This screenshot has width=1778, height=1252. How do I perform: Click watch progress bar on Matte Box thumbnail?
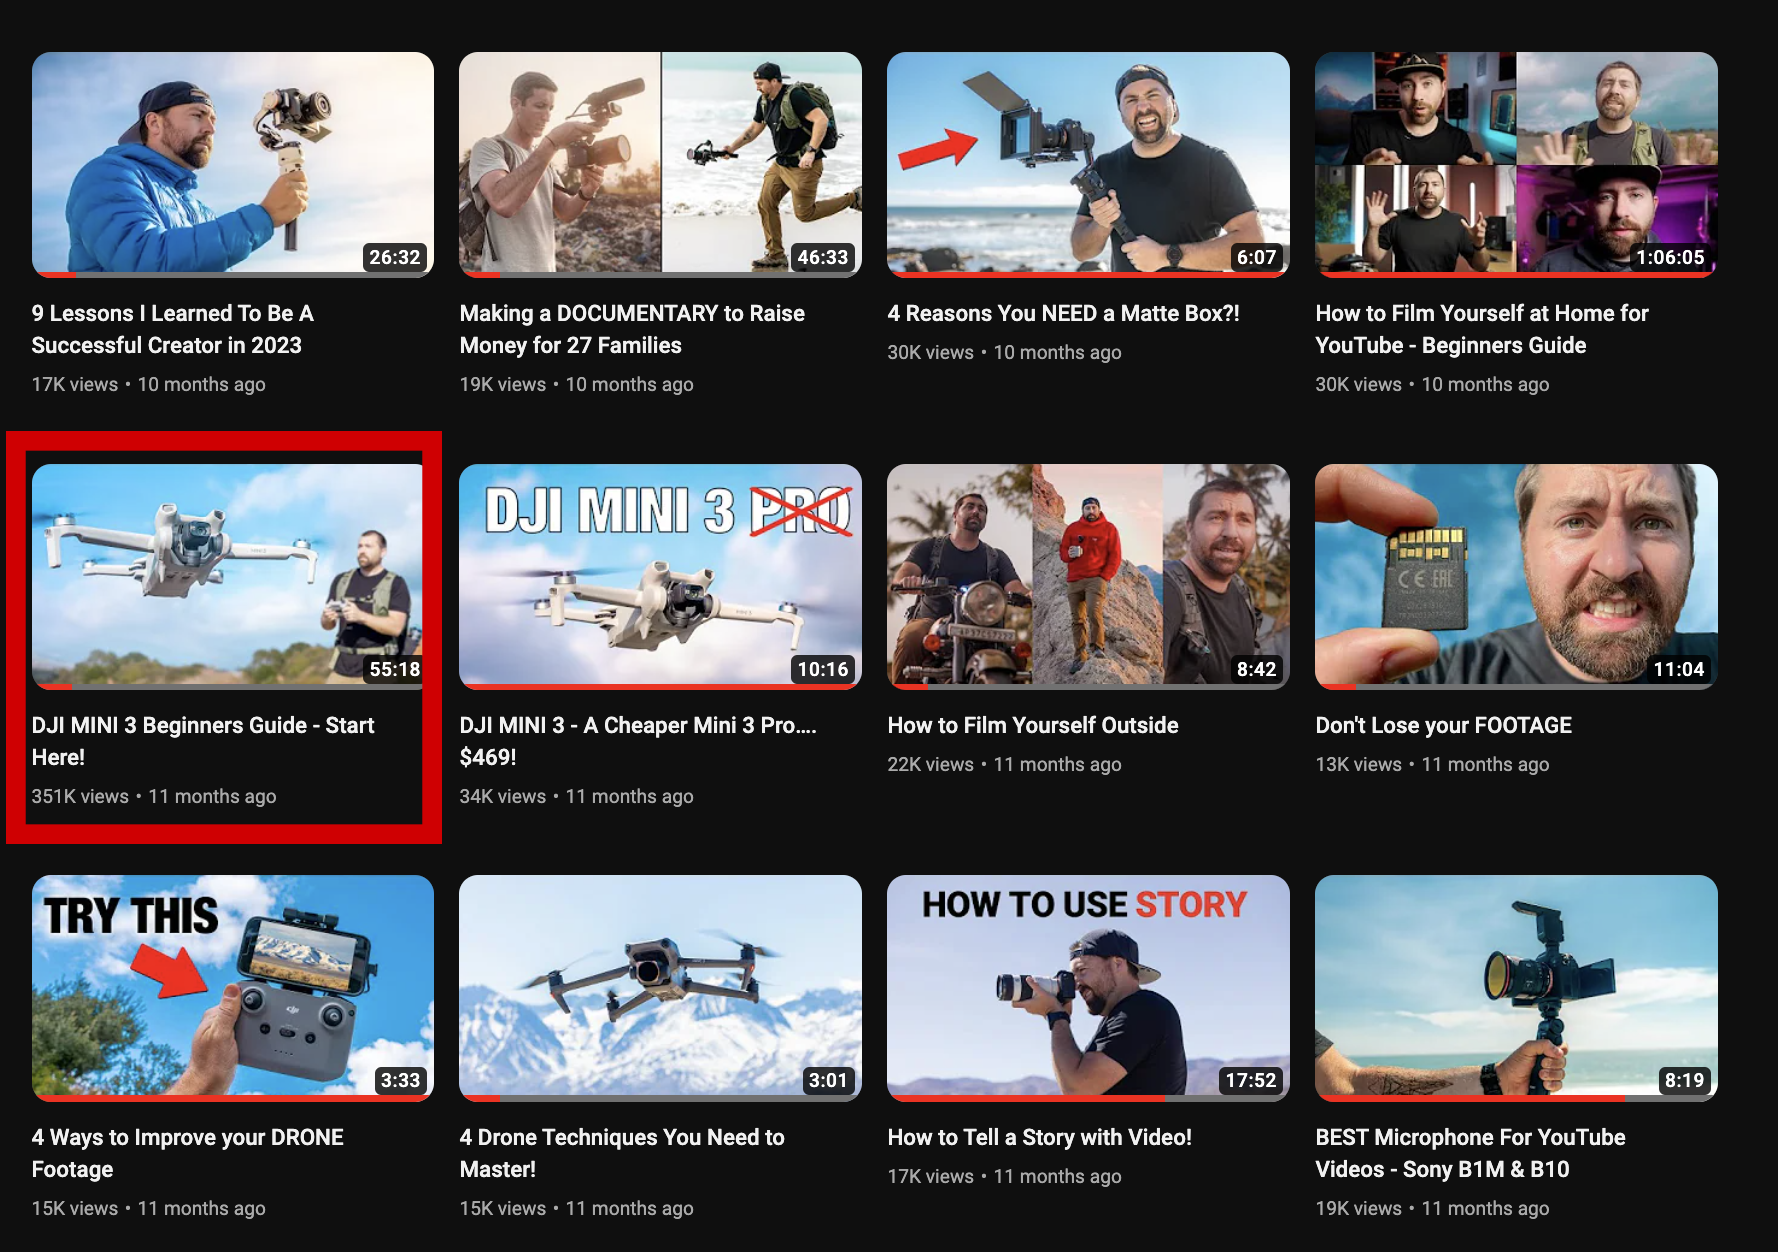(1088, 274)
